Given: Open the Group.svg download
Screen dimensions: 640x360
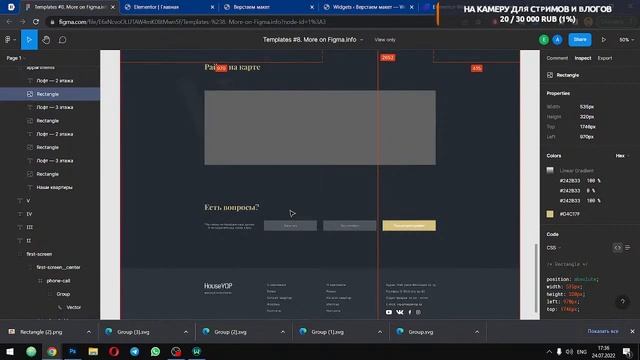Looking at the screenshot, I should 420,332.
